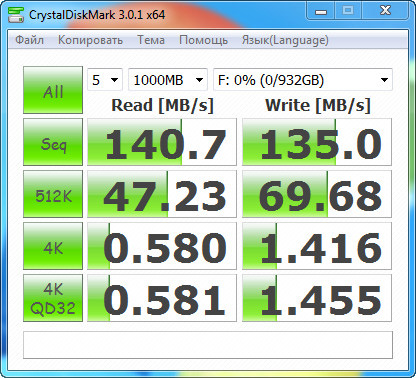Run the 4K random test
This screenshot has width=416, height=378.
53,246
